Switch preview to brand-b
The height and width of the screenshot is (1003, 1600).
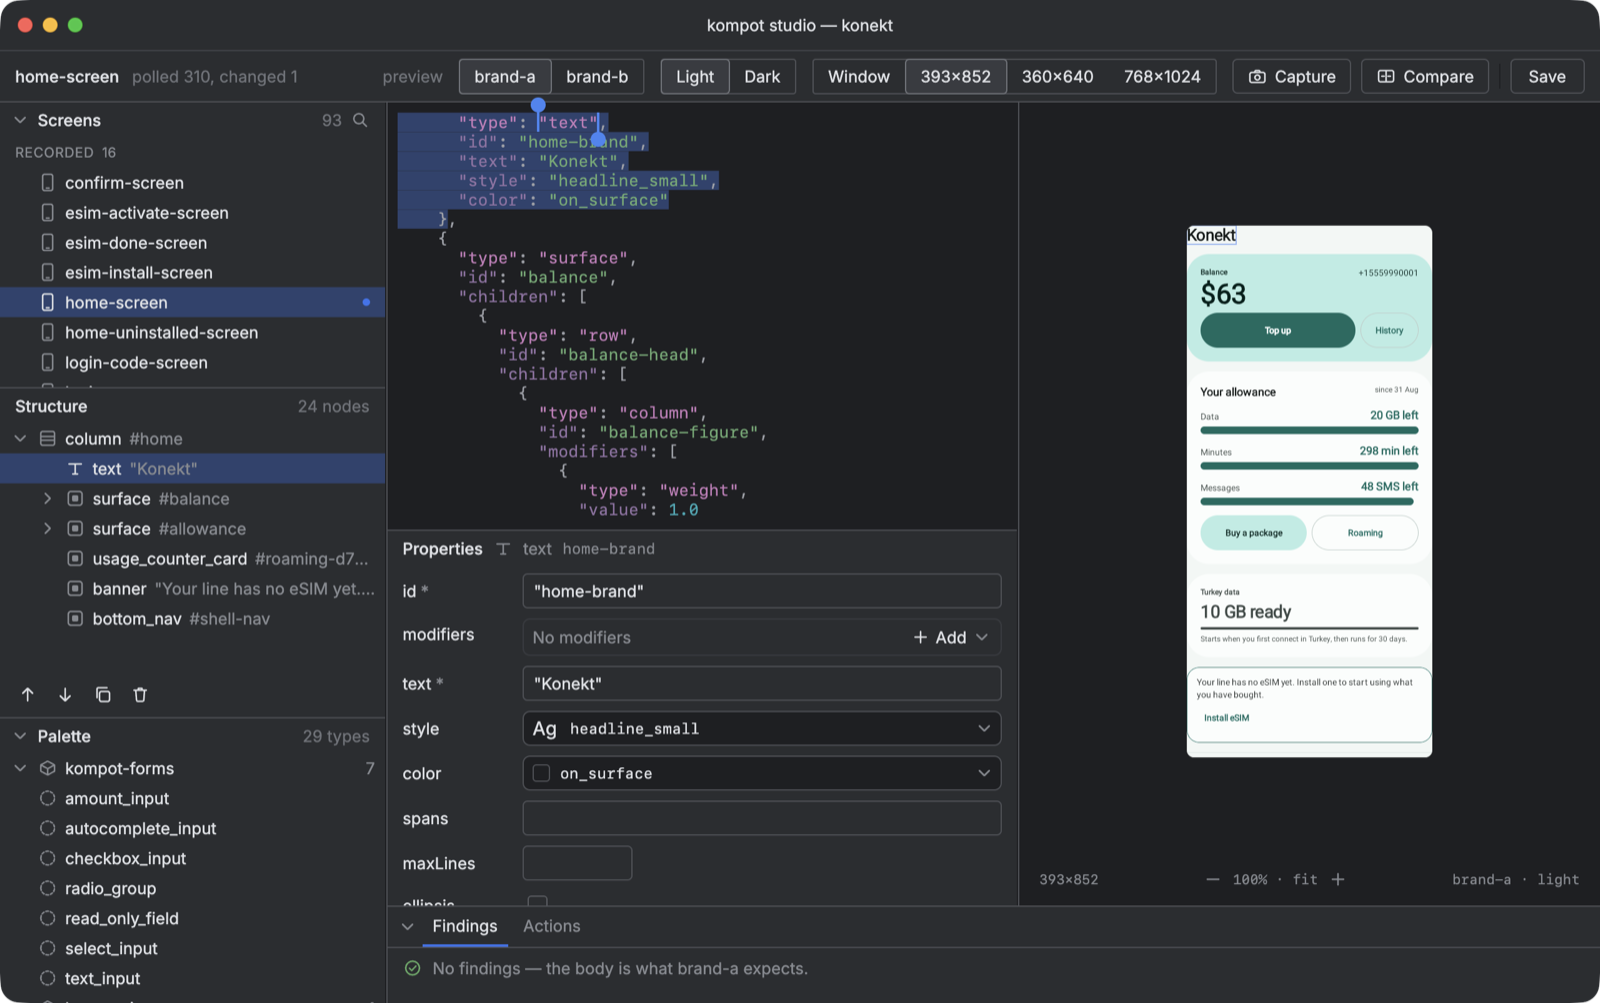point(597,77)
